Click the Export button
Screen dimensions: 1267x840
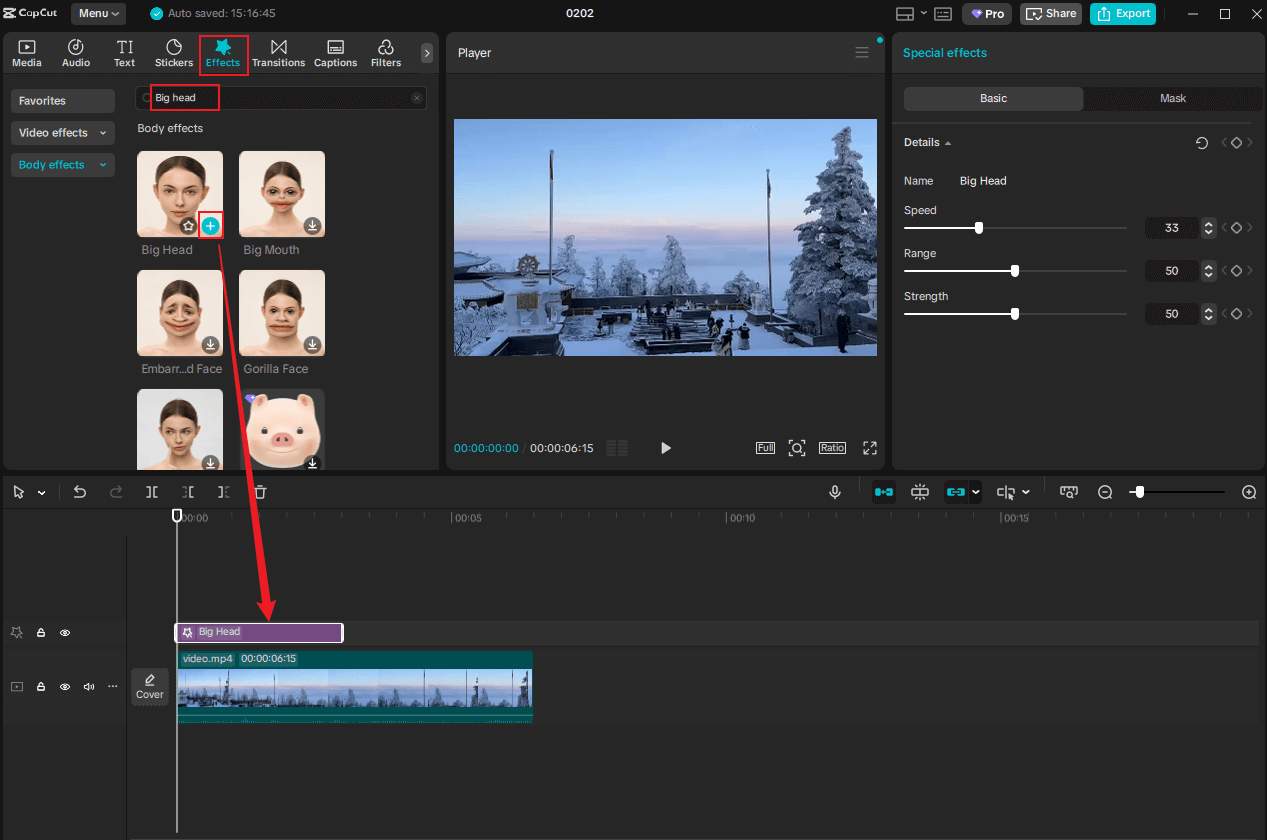[1122, 13]
